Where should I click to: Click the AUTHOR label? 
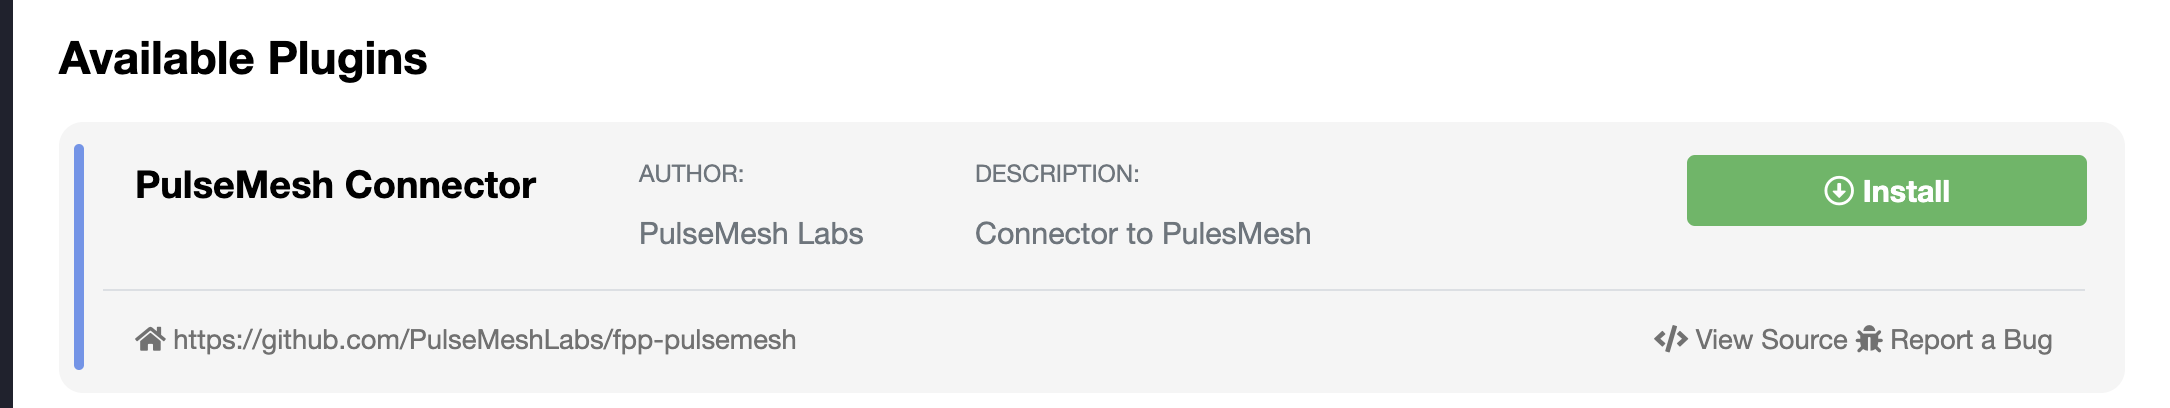[x=691, y=174]
